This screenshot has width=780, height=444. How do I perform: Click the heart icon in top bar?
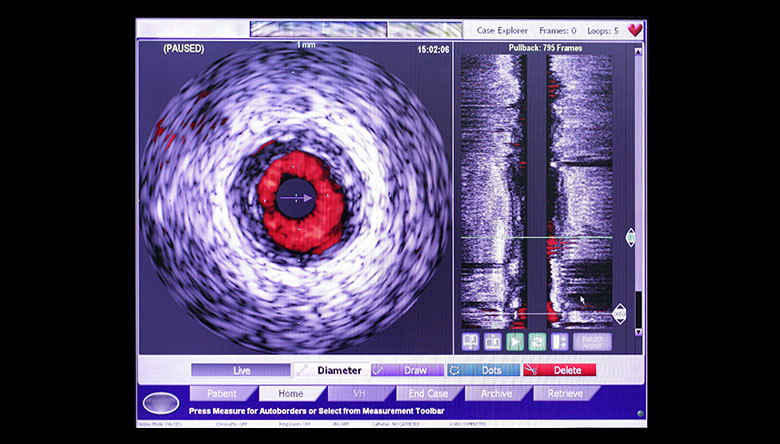pos(635,30)
